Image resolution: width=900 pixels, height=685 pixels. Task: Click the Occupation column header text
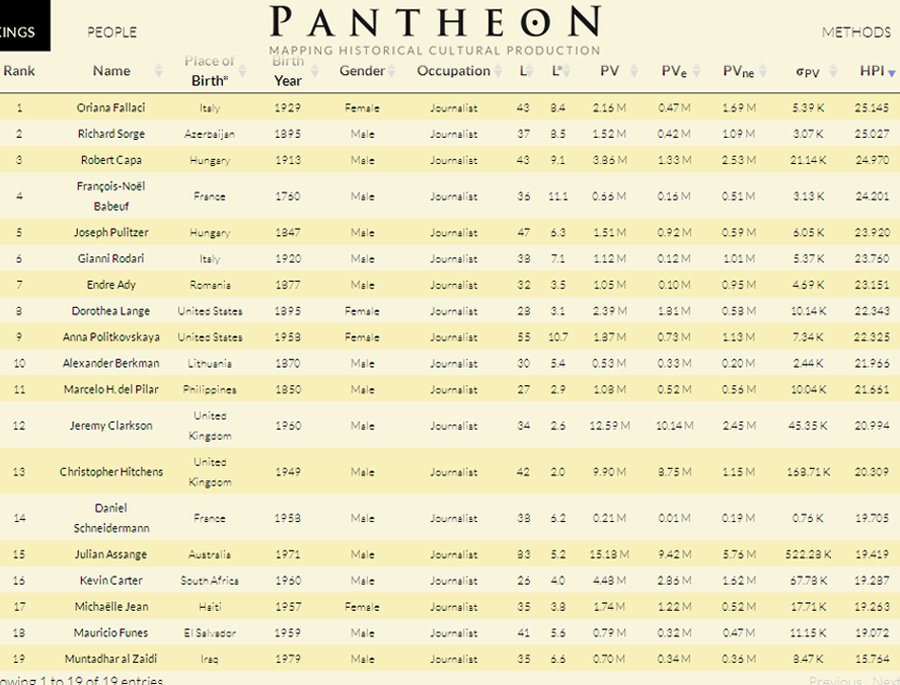453,71
